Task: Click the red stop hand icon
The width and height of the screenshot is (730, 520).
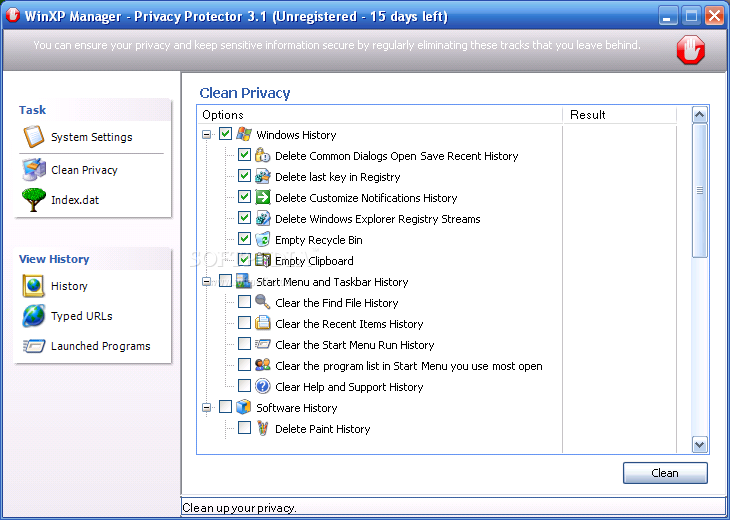Action: [x=690, y=50]
